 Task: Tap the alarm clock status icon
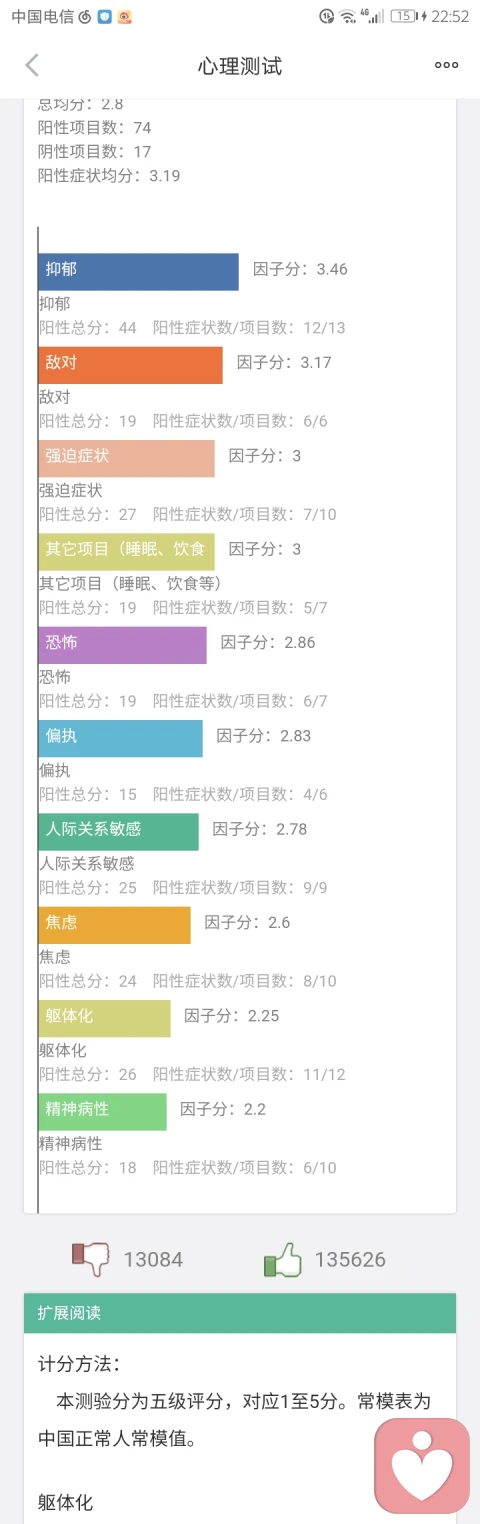click(x=326, y=16)
